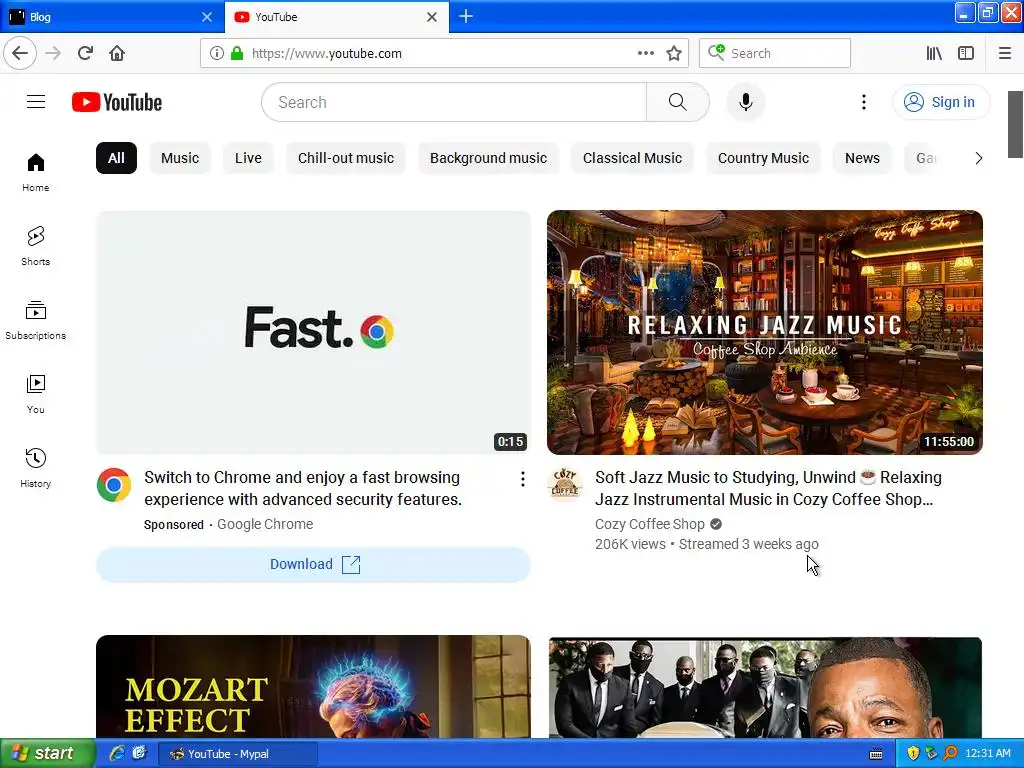The image size is (1024, 768).
Task: Expand more category chips with right arrow
Action: (978, 158)
